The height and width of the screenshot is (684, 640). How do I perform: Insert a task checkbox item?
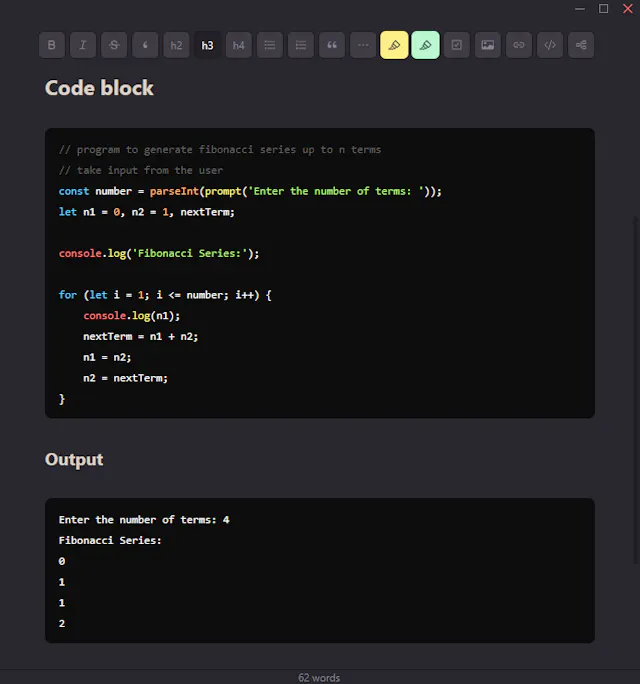pos(457,45)
